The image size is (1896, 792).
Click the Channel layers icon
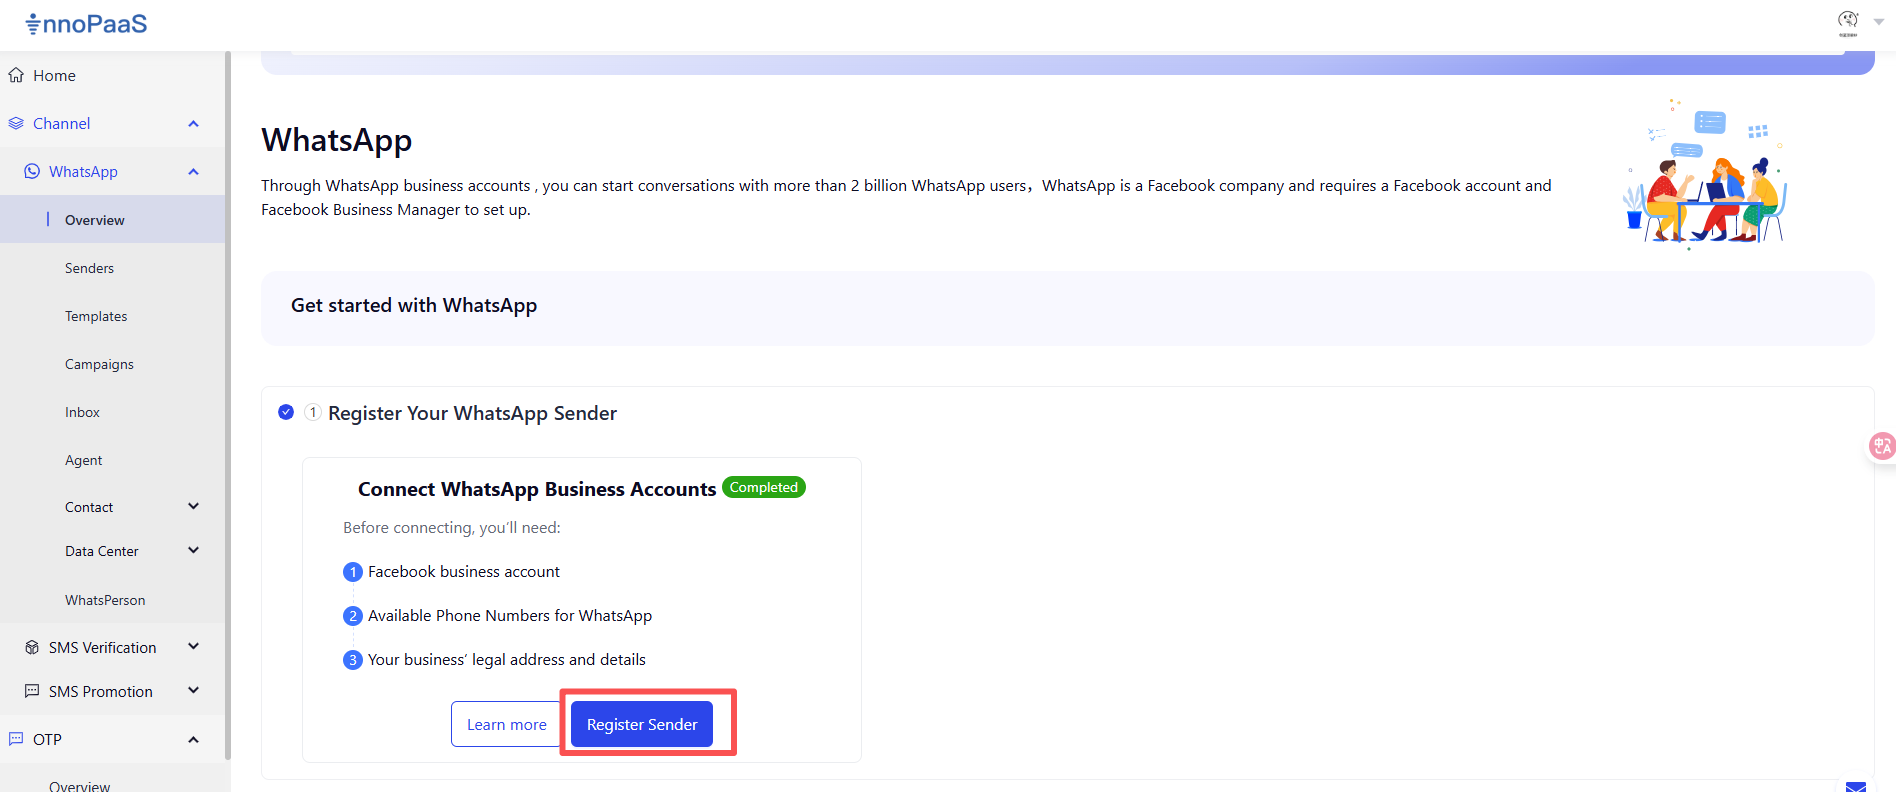click(16, 123)
